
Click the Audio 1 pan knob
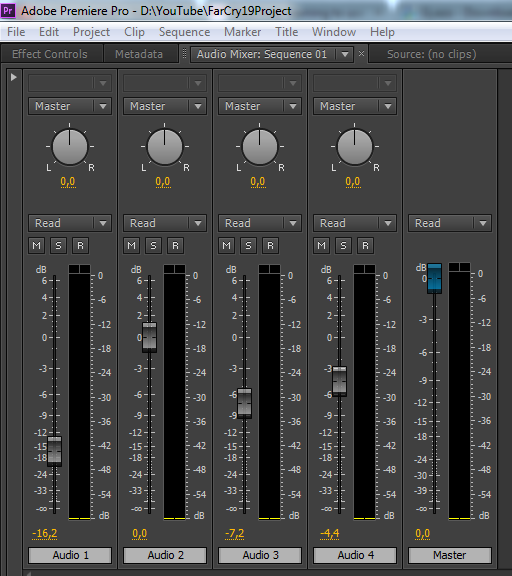coord(70,147)
